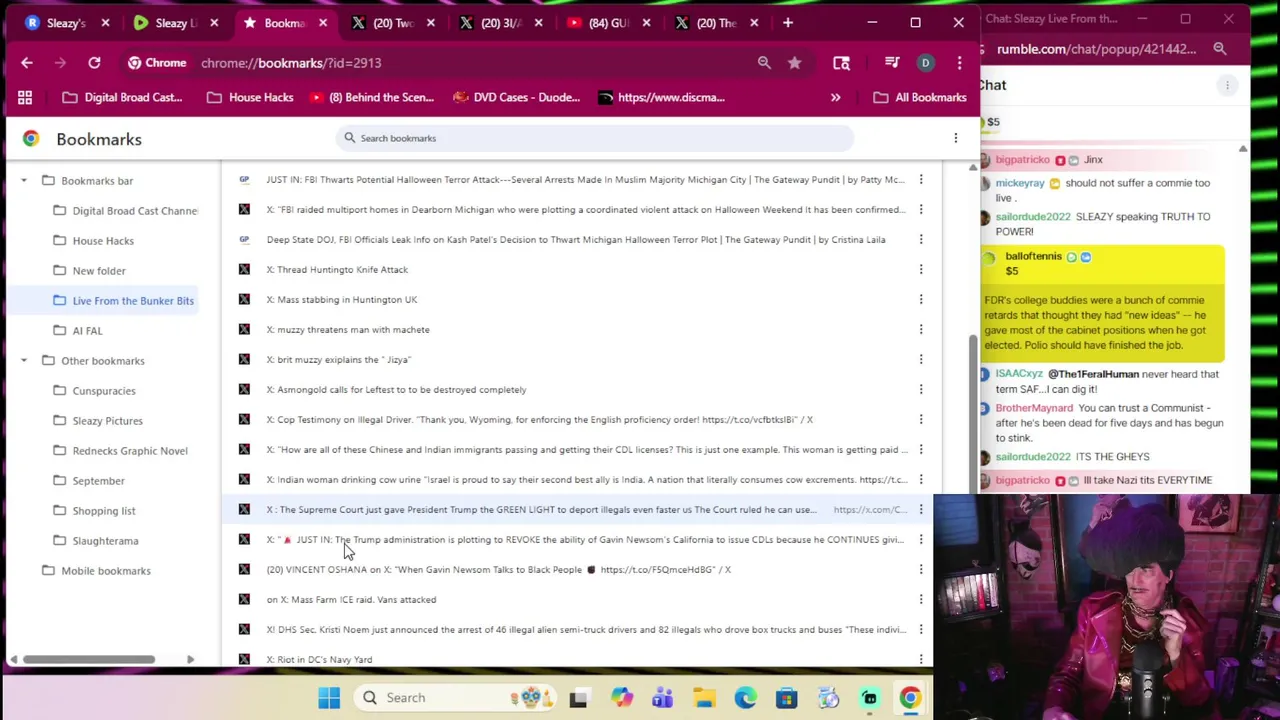
Task: Open the discmakers bookmark in bar
Action: (662, 97)
